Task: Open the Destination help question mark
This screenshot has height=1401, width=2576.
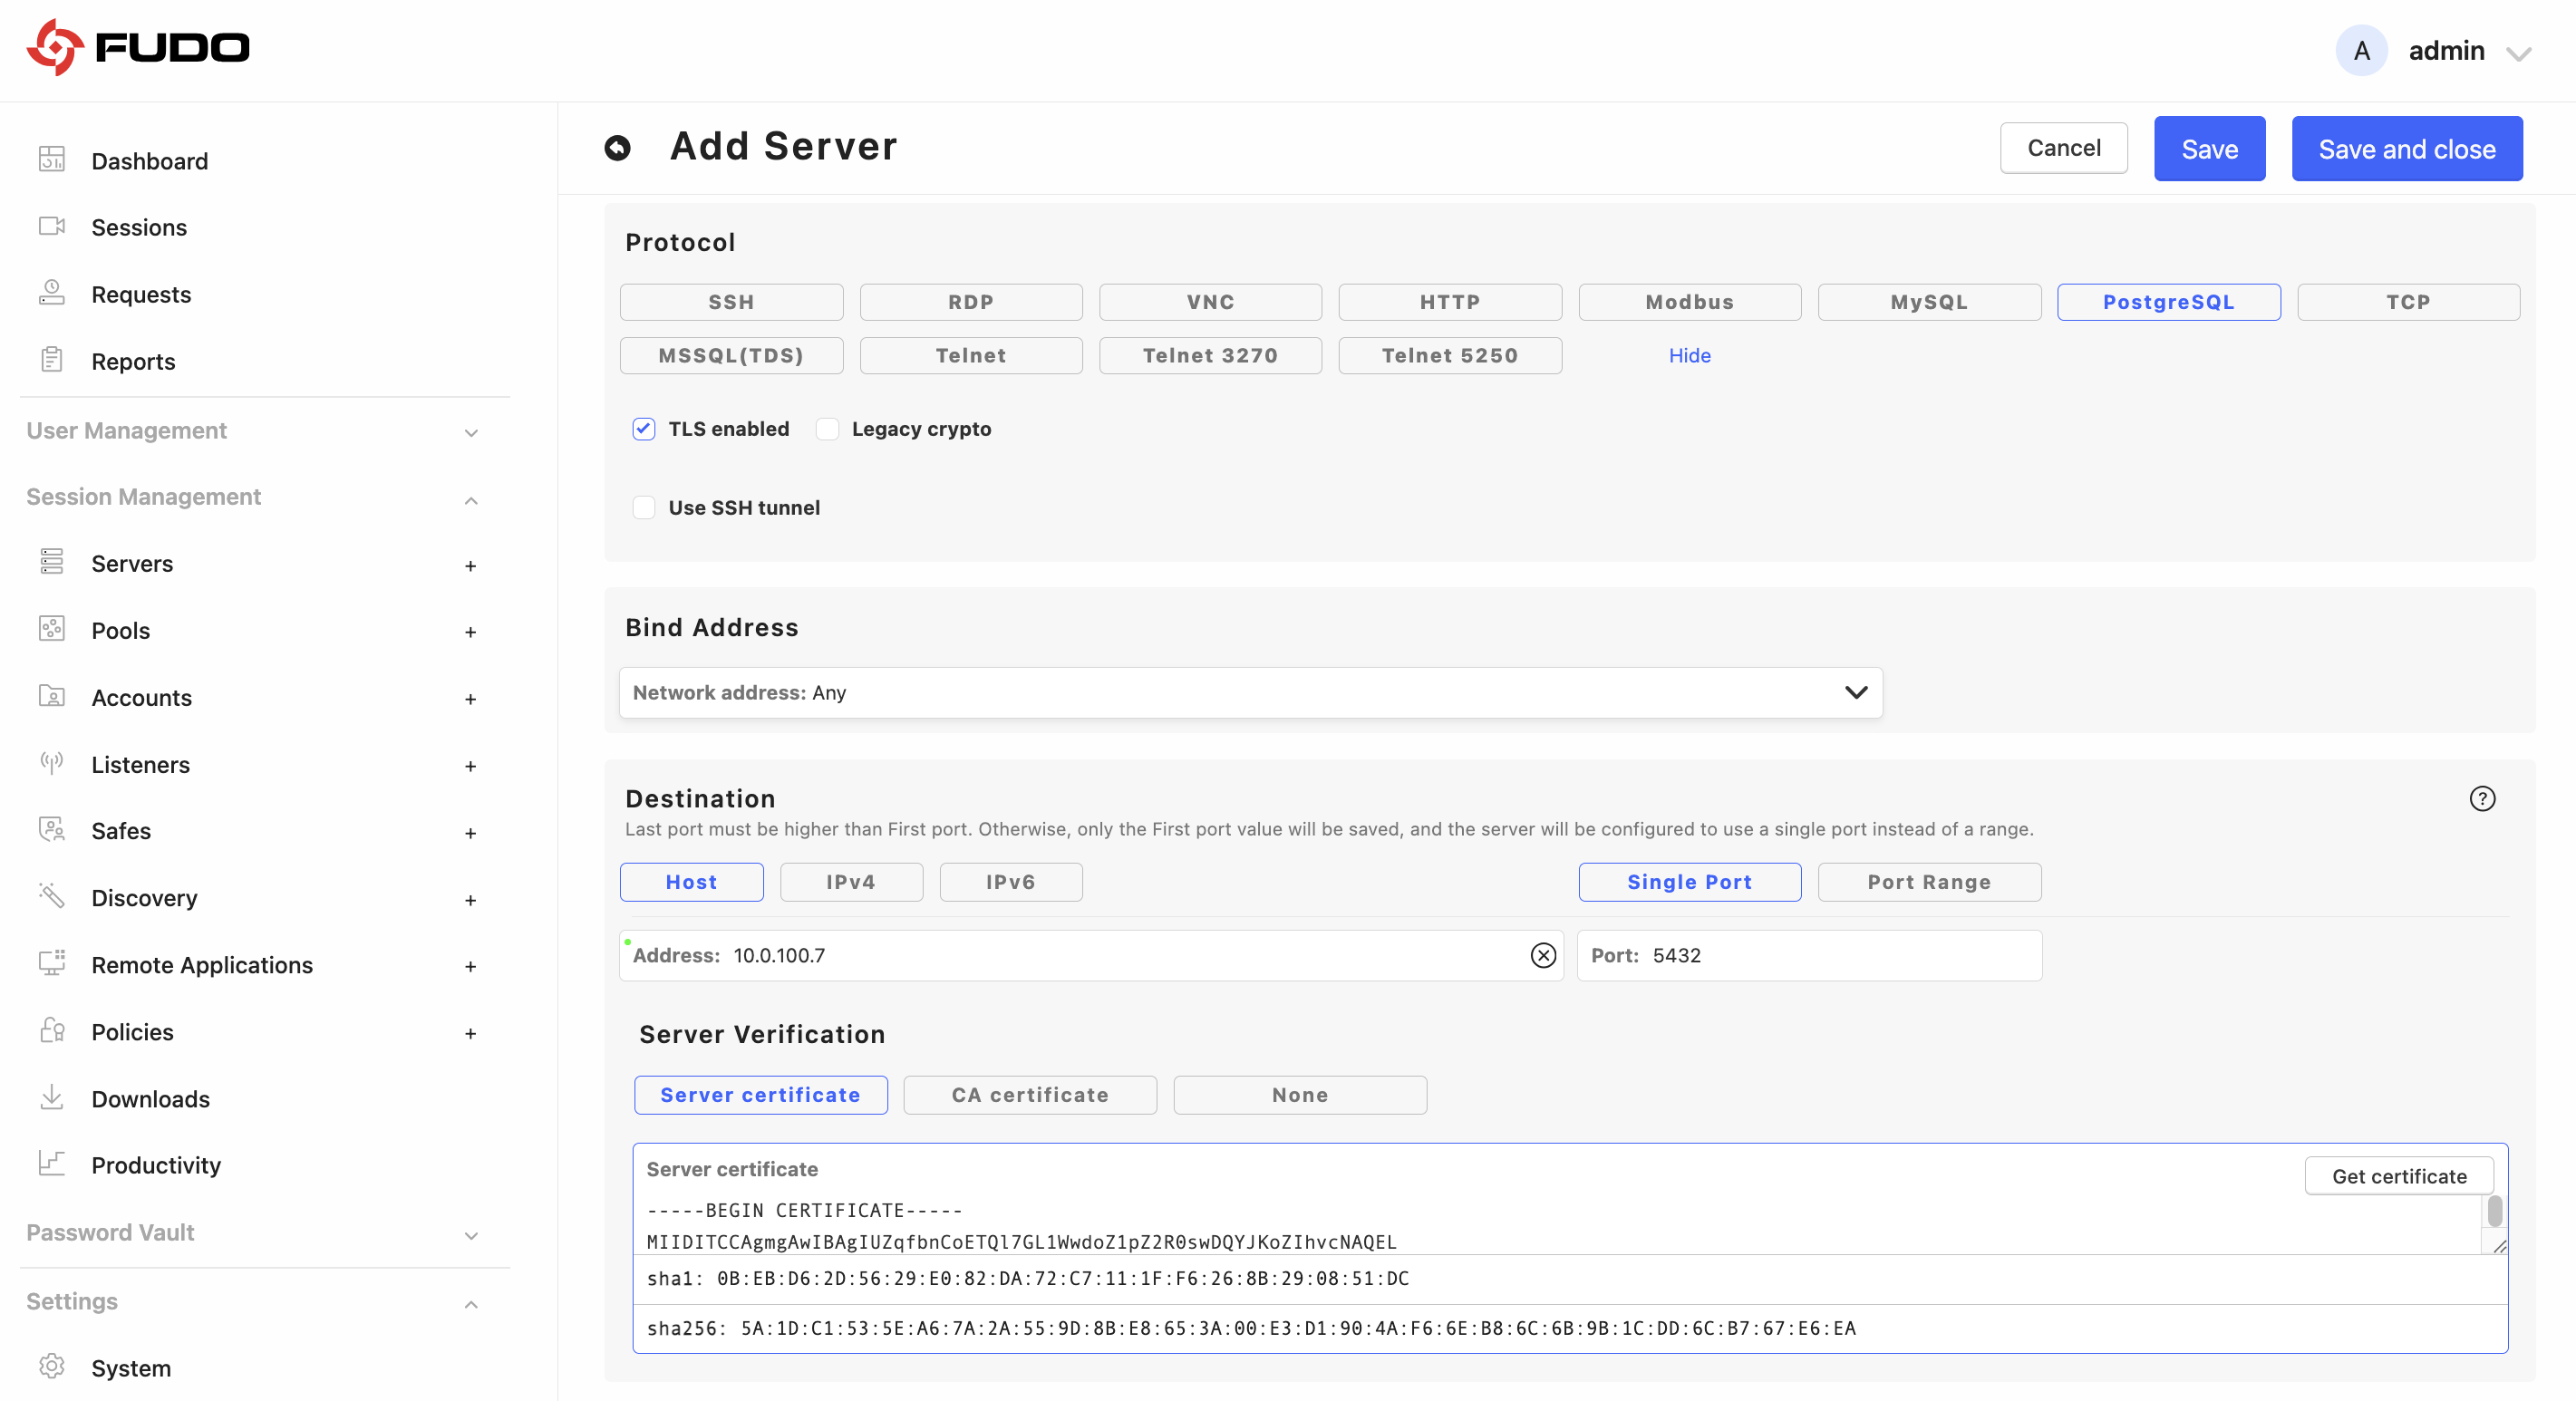Action: click(x=2482, y=798)
